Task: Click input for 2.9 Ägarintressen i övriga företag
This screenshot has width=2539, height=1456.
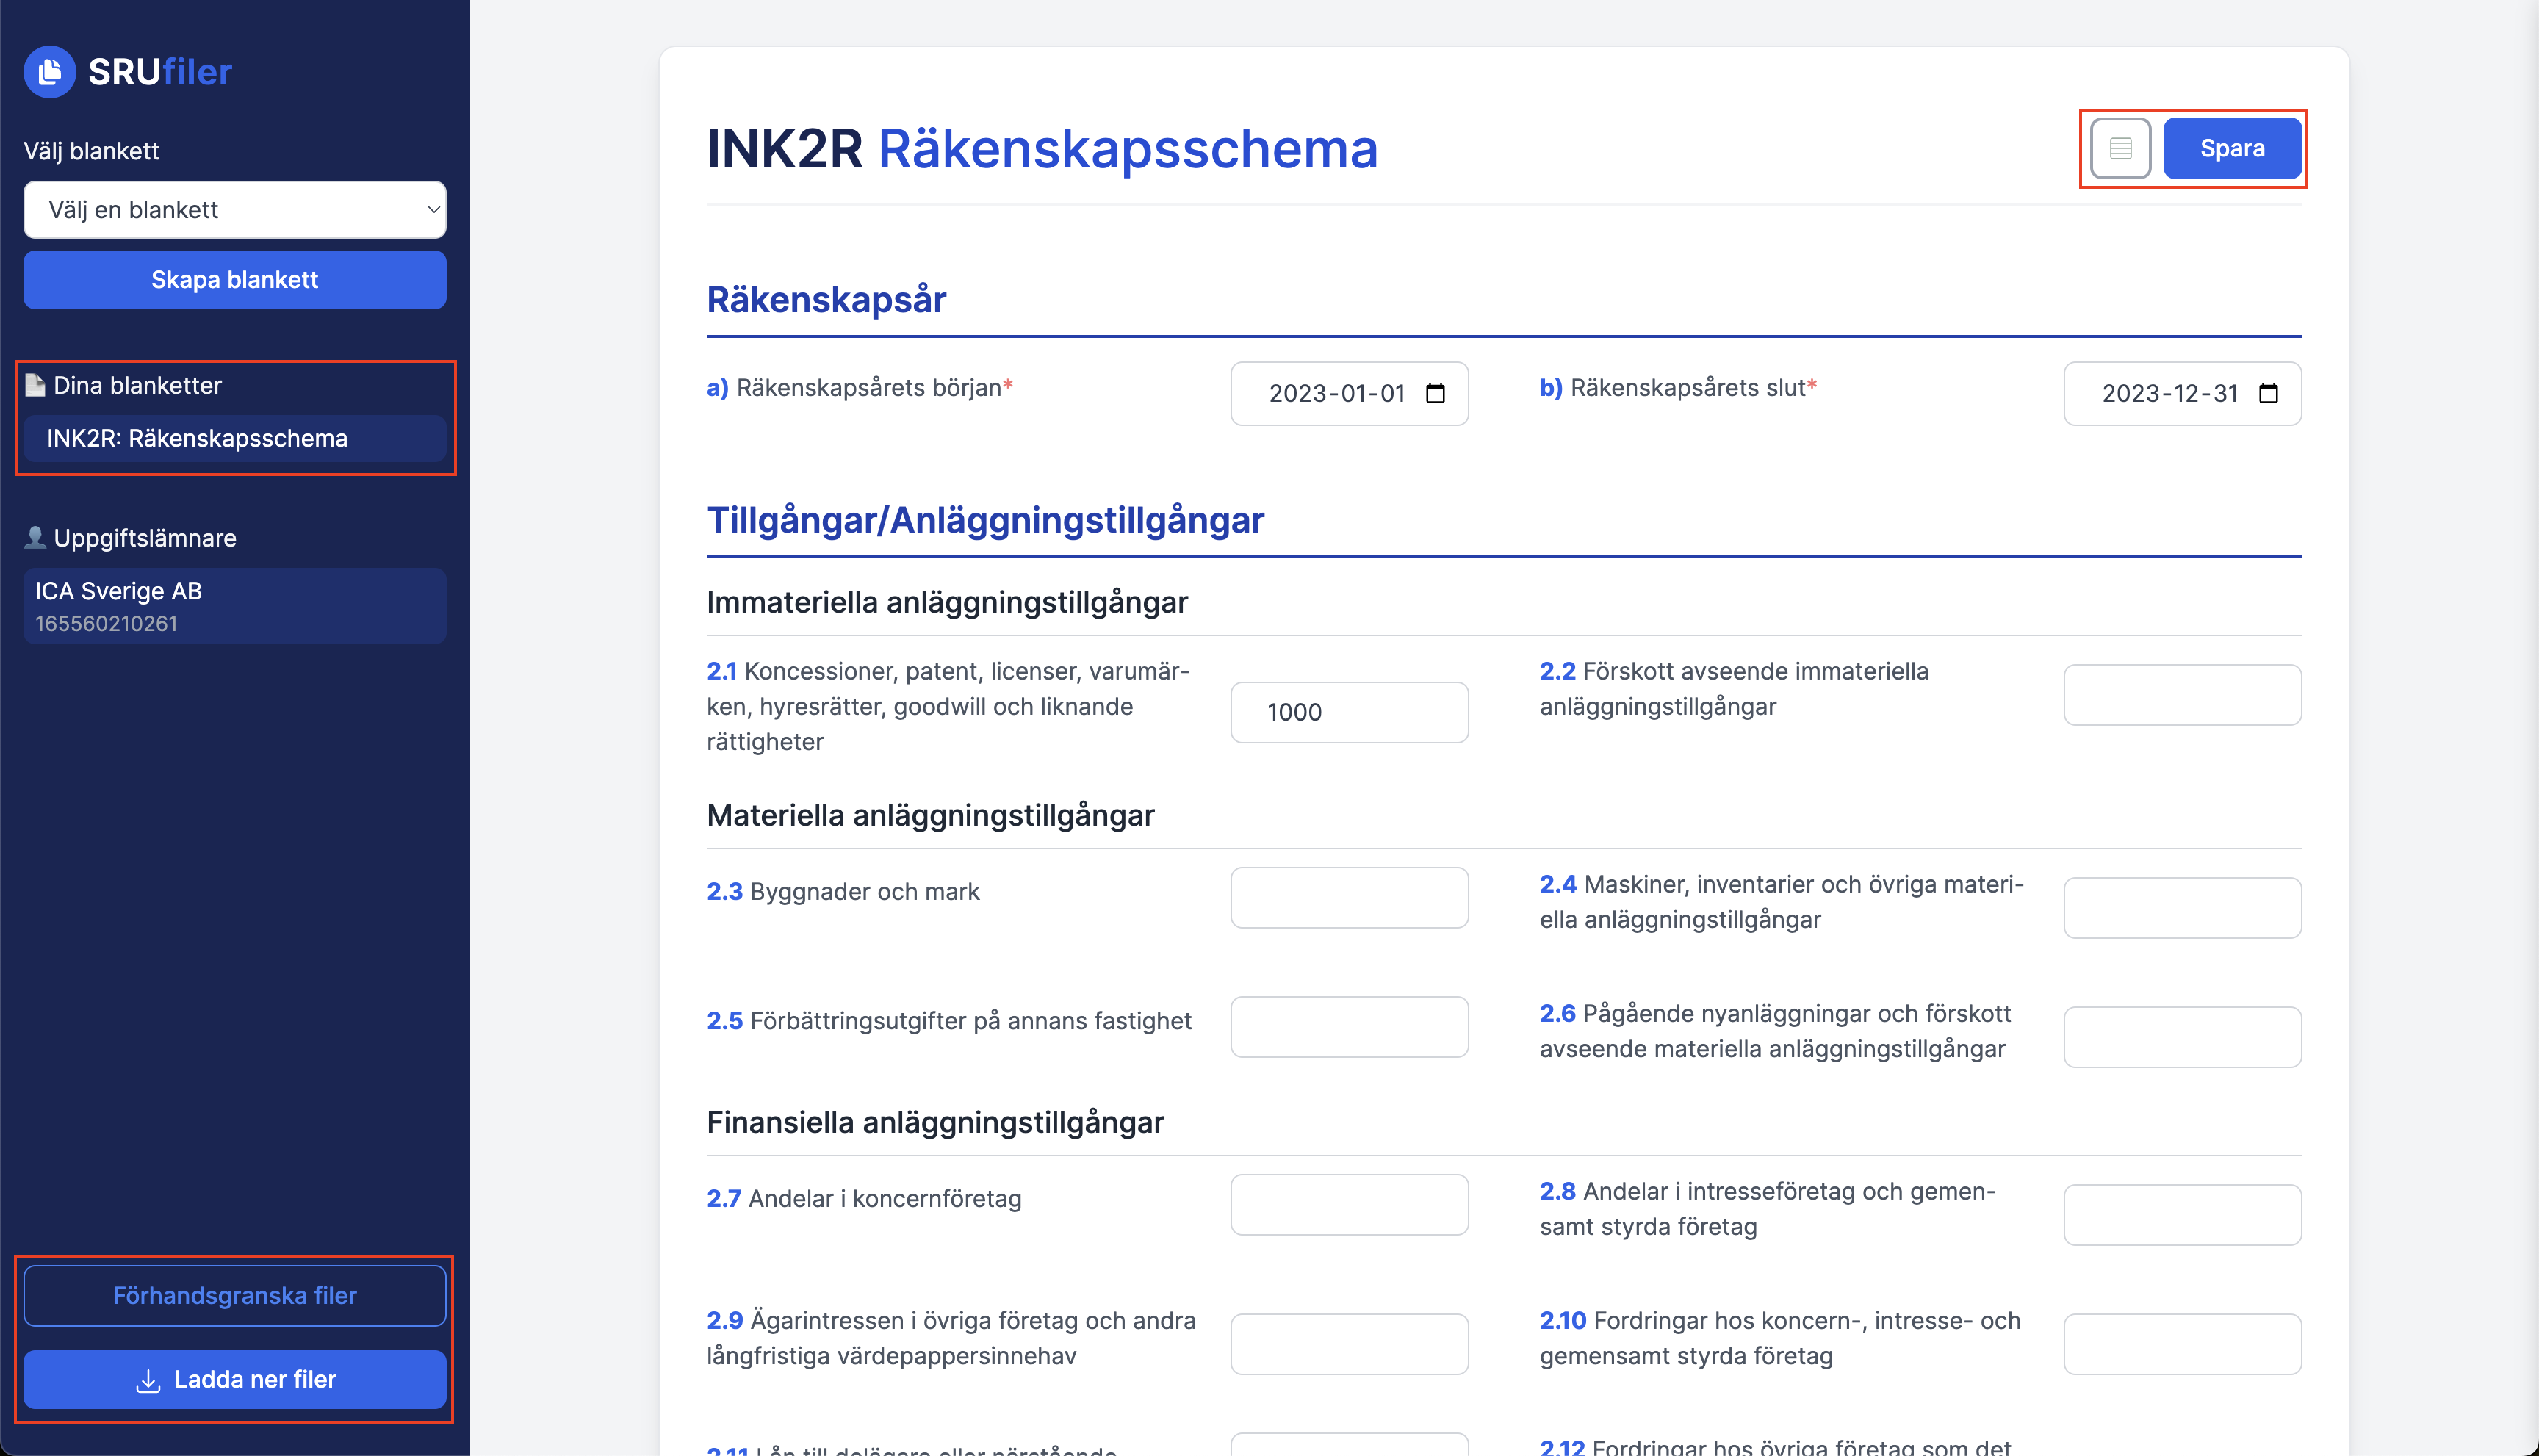Action: coord(1349,1344)
